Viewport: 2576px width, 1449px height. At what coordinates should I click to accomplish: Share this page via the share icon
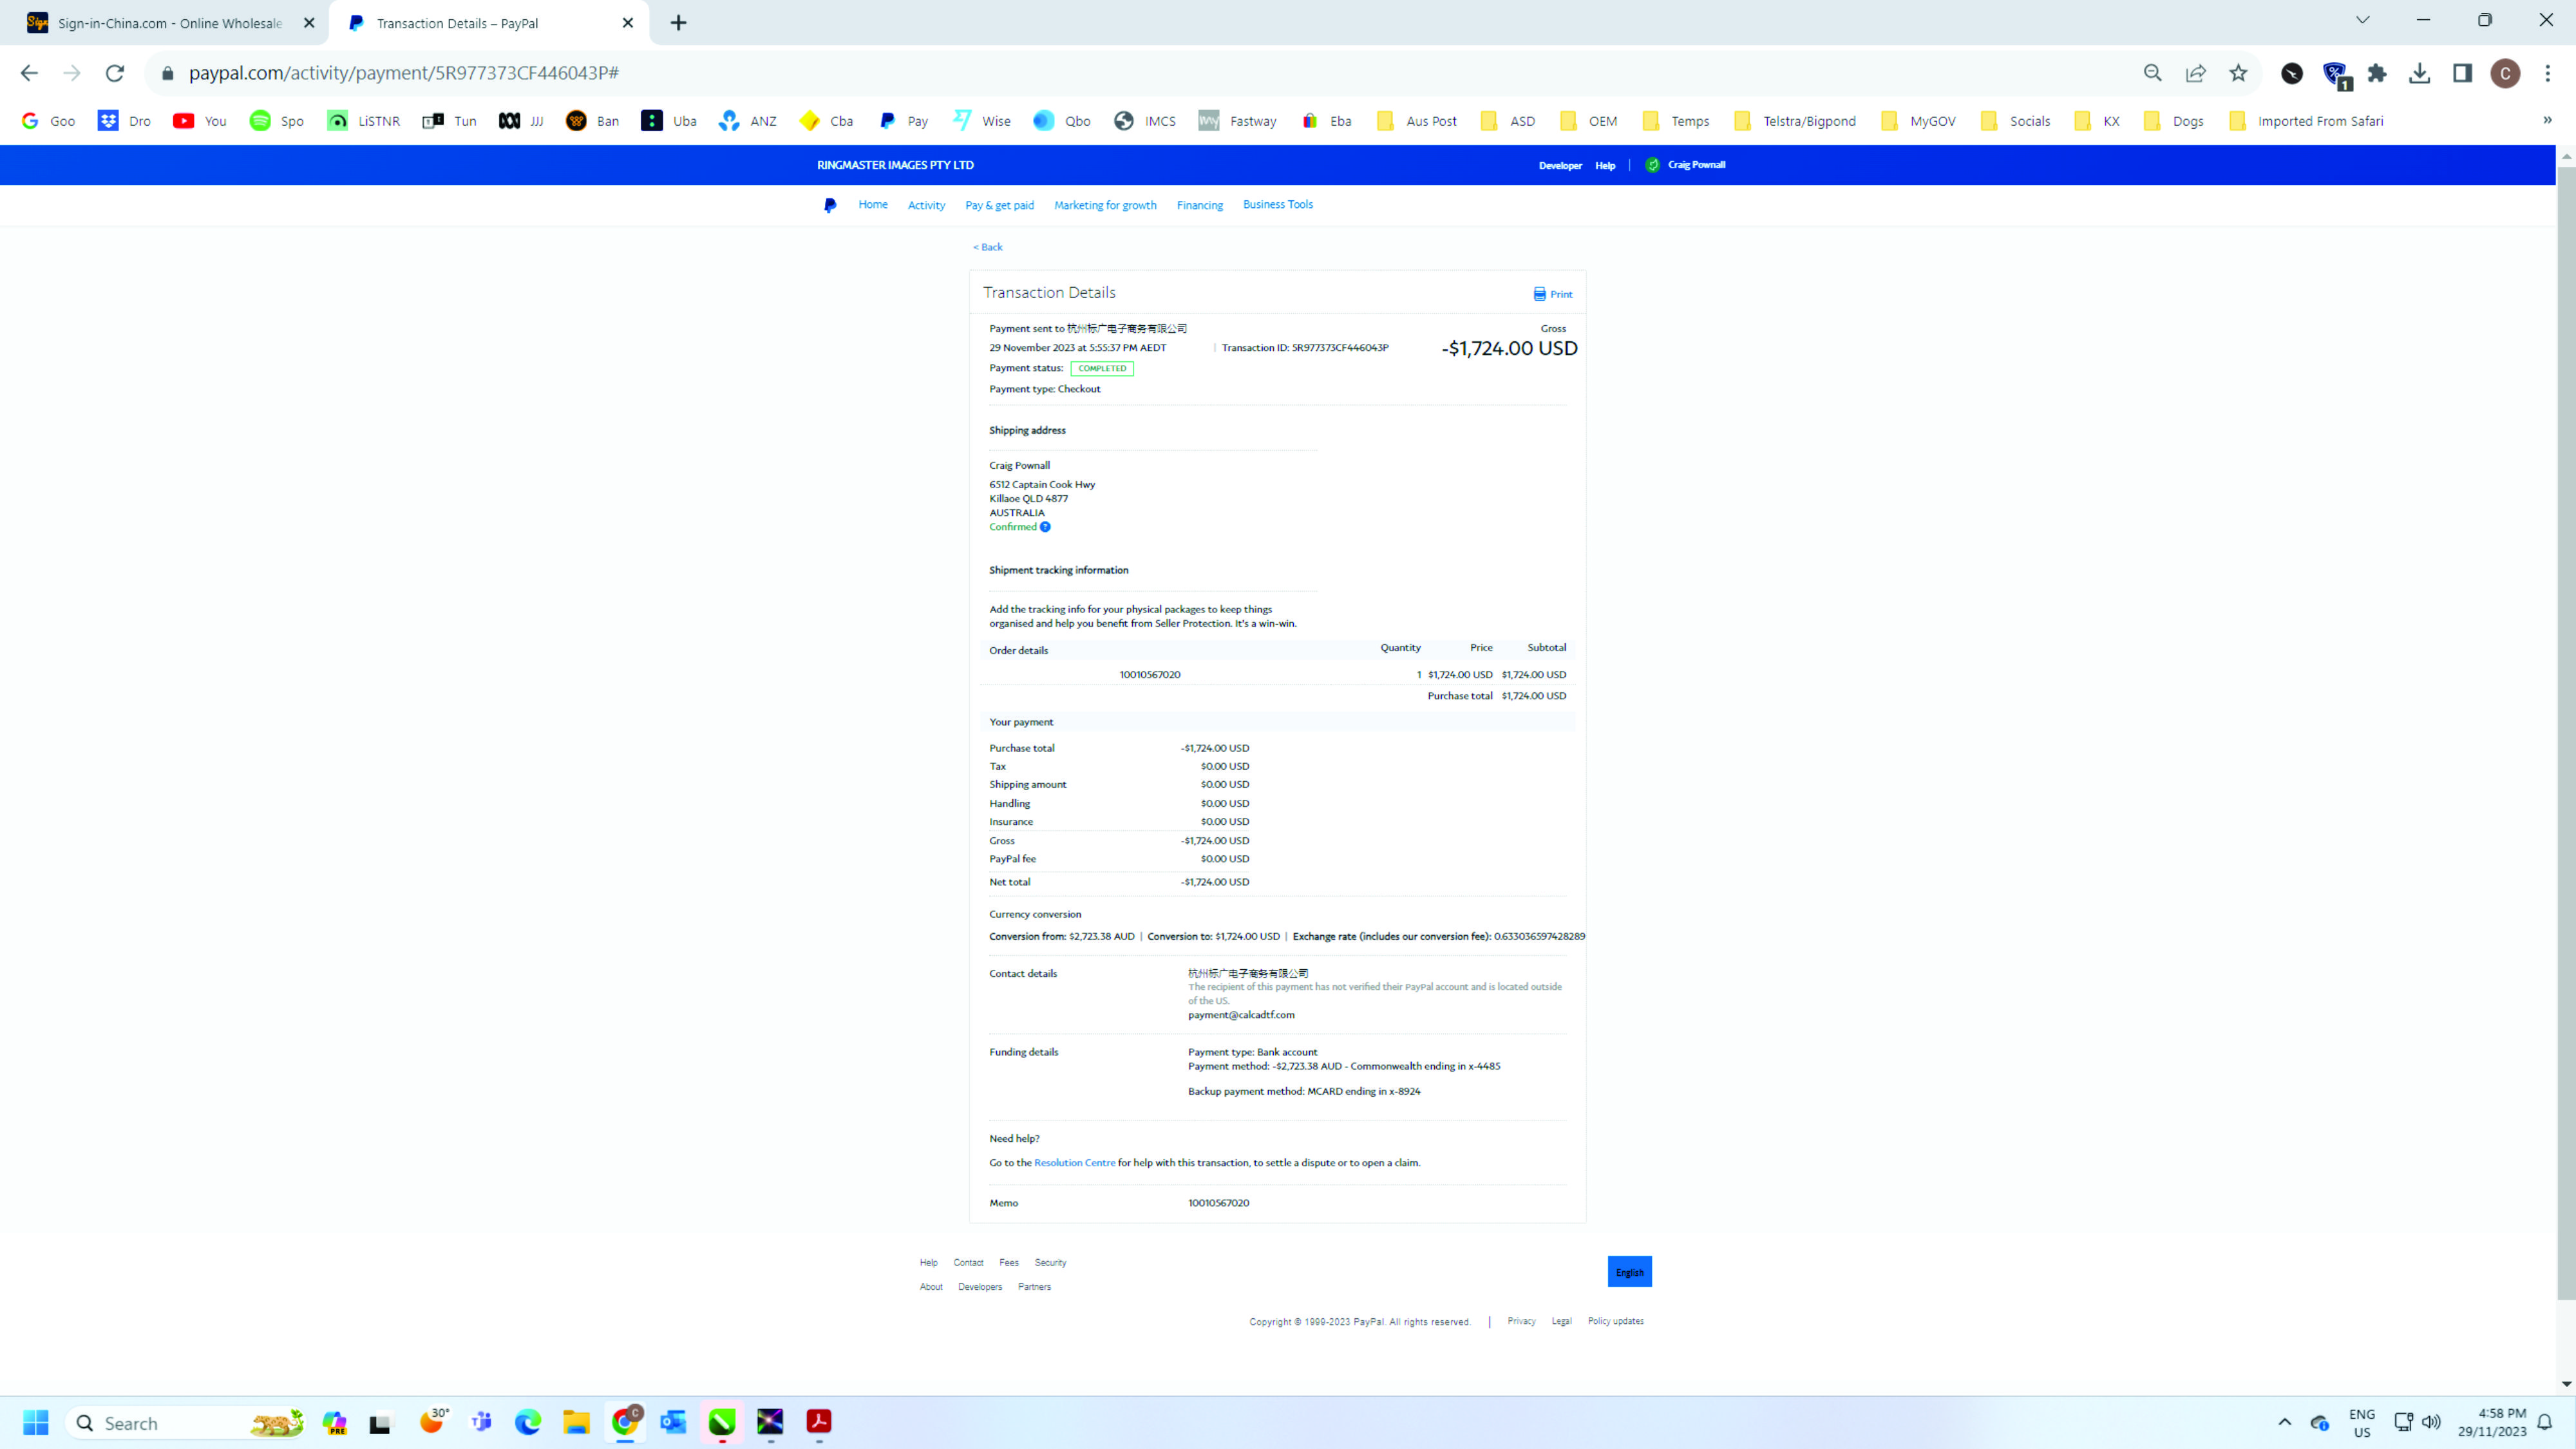coord(2195,73)
